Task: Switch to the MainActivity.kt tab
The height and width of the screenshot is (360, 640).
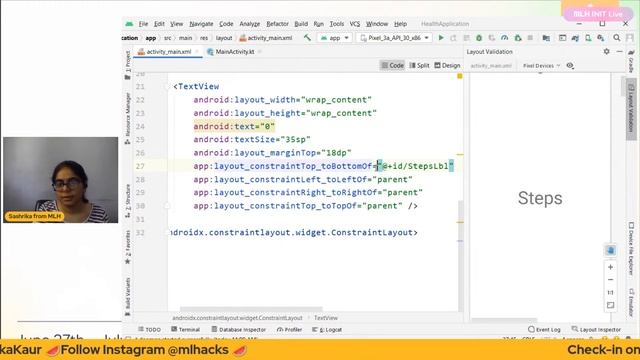Action: pos(235,52)
